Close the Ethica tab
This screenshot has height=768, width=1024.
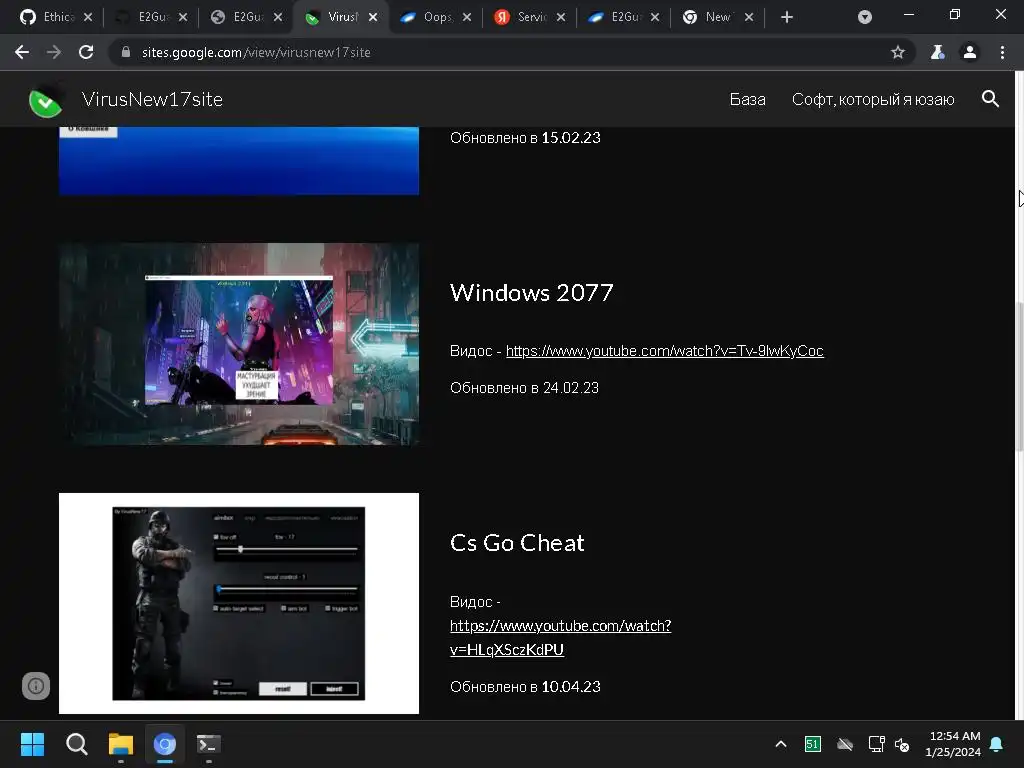coord(88,17)
